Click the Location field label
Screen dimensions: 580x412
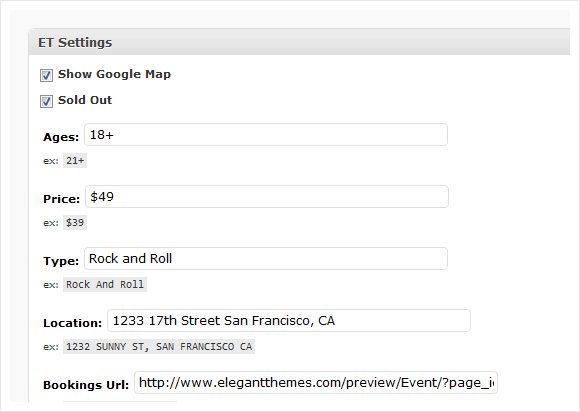(x=72, y=323)
